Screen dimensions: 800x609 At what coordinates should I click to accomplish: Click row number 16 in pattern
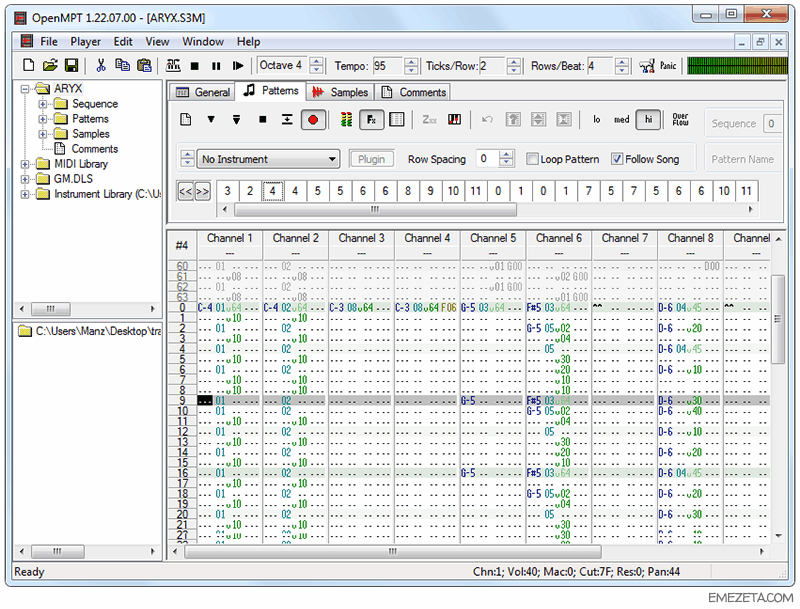pyautogui.click(x=182, y=473)
